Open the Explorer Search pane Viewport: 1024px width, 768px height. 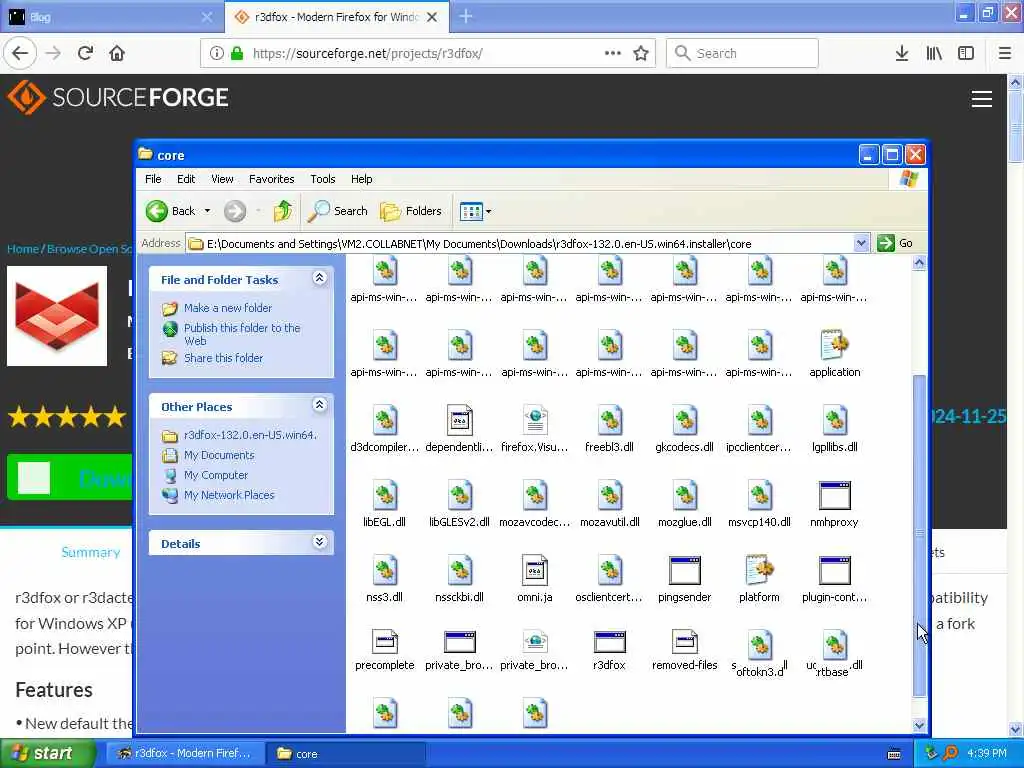[x=338, y=211]
